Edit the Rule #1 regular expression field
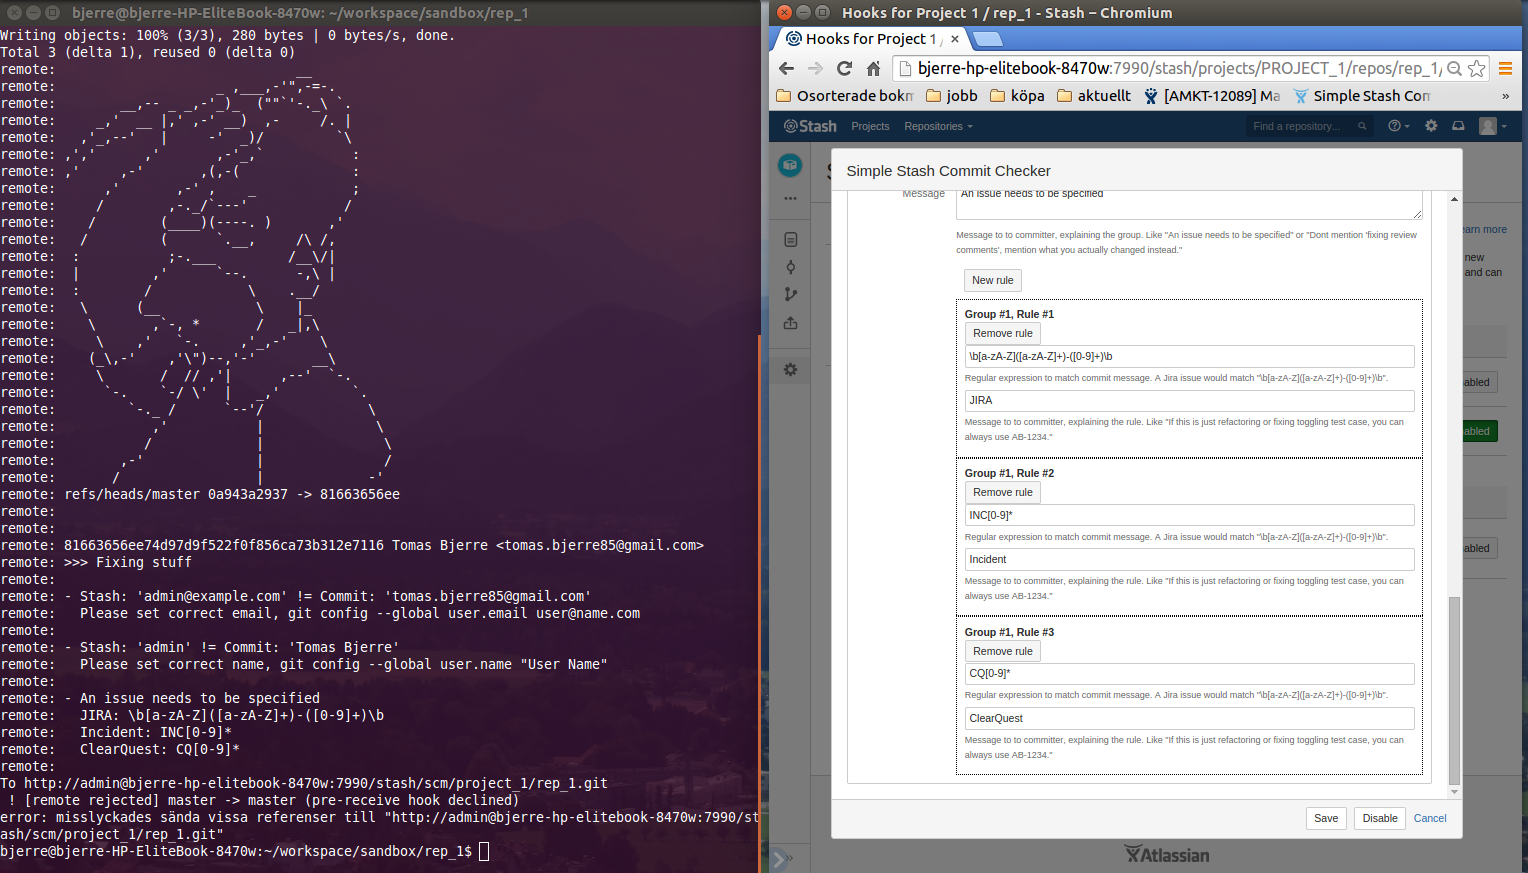Viewport: 1528px width, 873px height. [x=1189, y=356]
